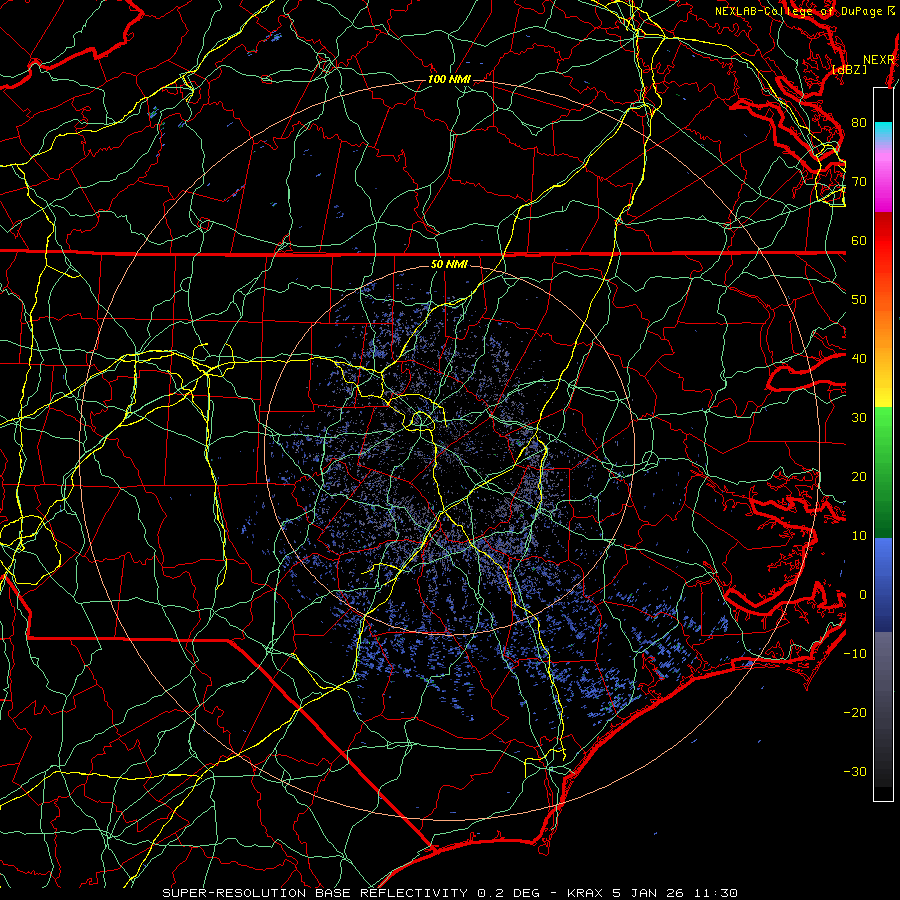Click the 30 value on the dBZ scale

(859, 418)
